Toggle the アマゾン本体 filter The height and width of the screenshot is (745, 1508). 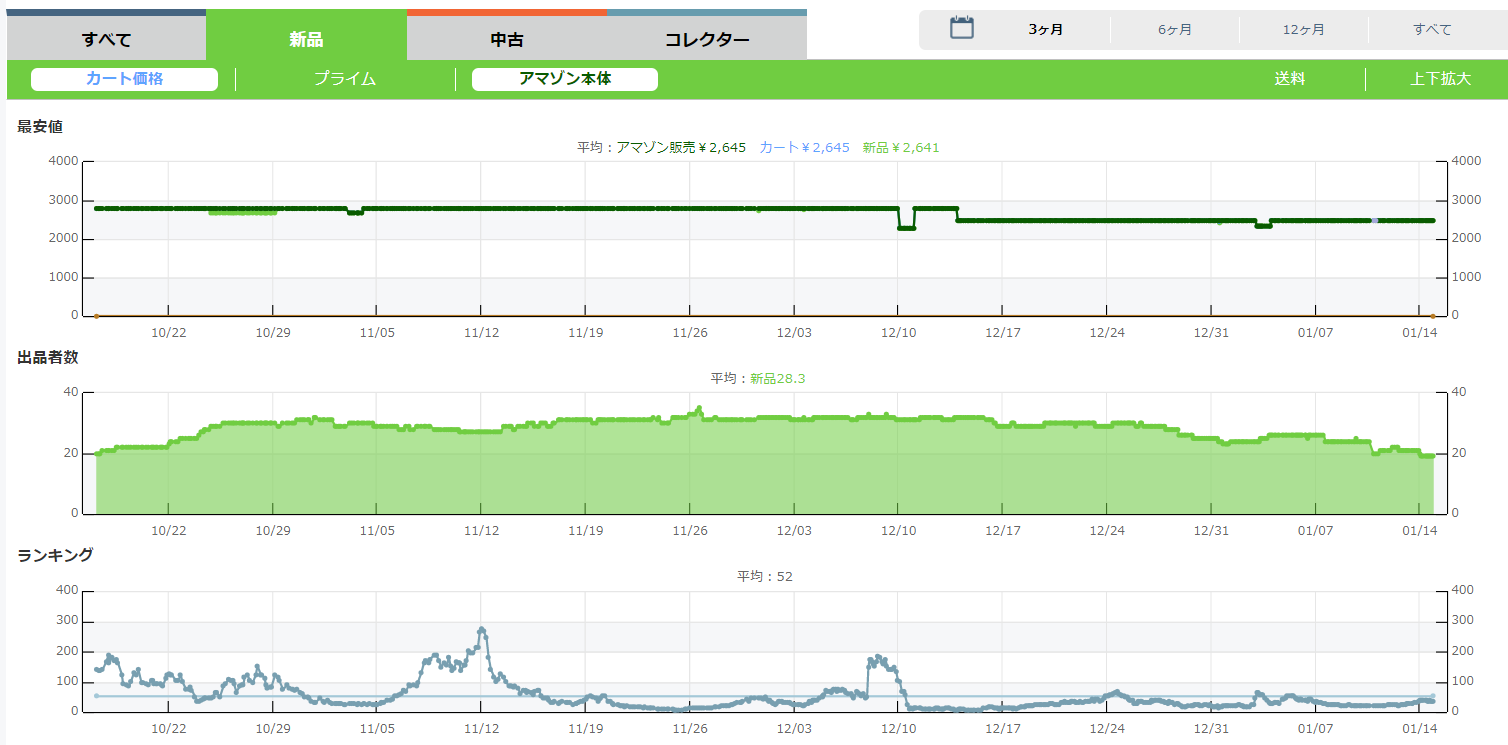[x=565, y=79]
